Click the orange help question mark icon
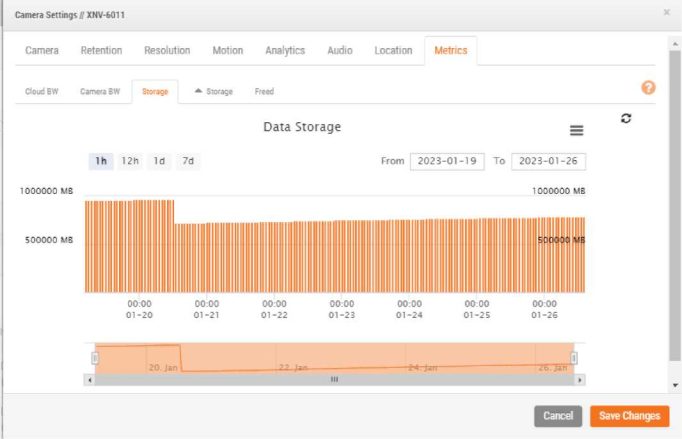Image resolution: width=682 pixels, height=439 pixels. pos(648,88)
